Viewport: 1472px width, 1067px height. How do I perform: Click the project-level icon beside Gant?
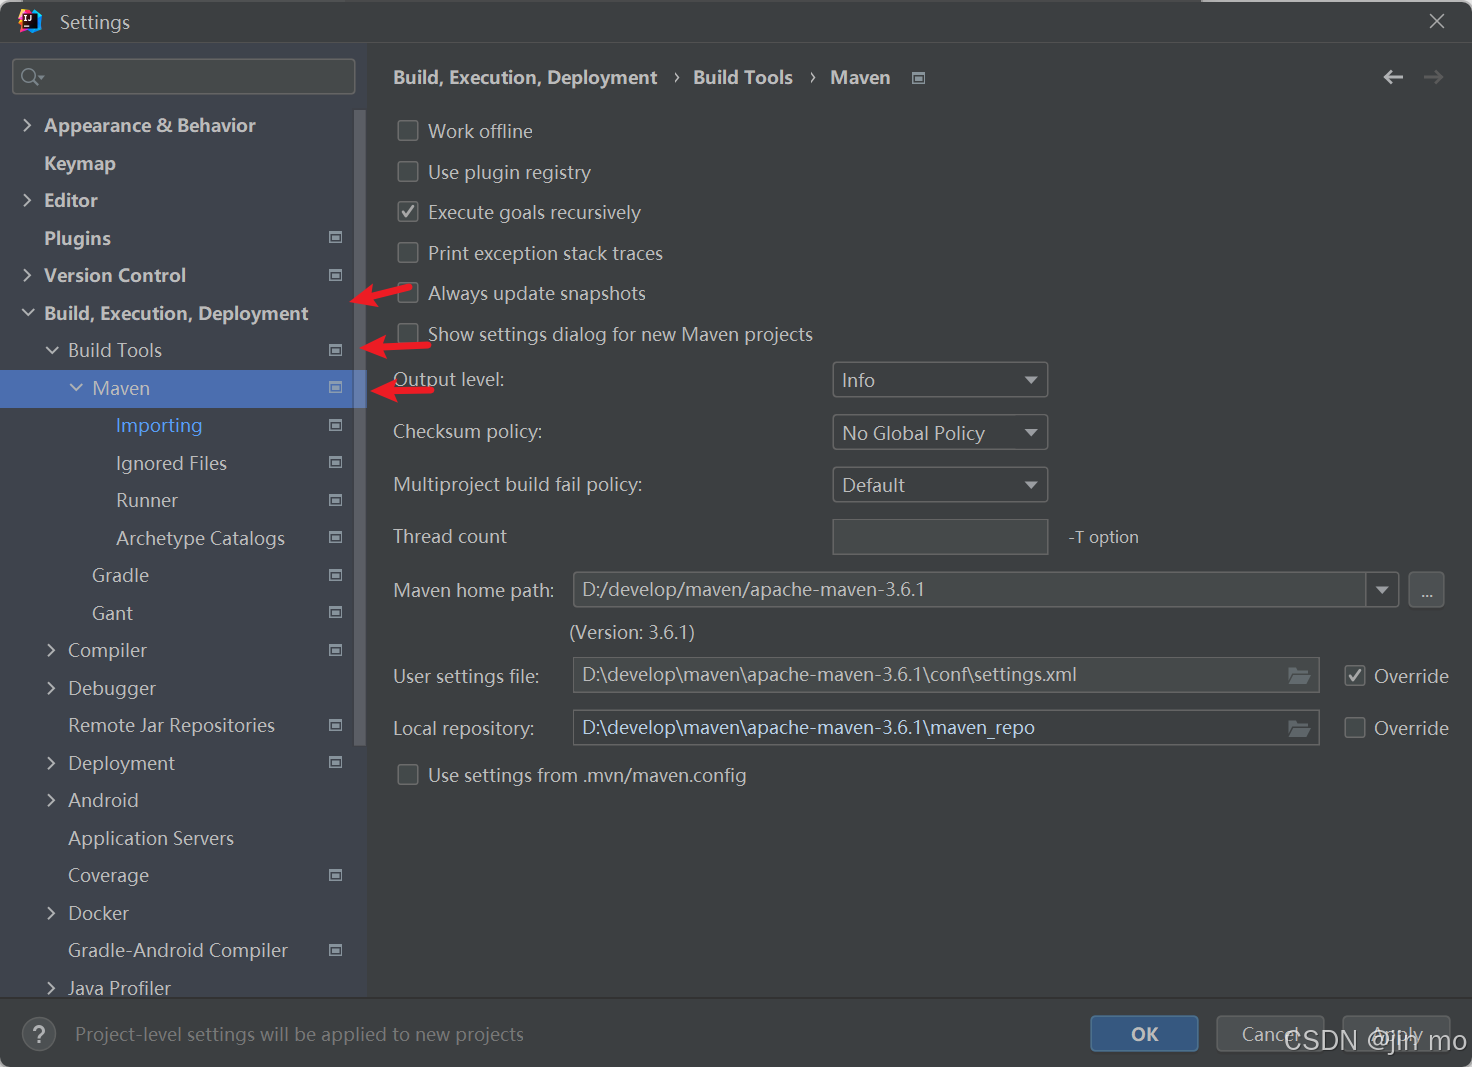[336, 612]
